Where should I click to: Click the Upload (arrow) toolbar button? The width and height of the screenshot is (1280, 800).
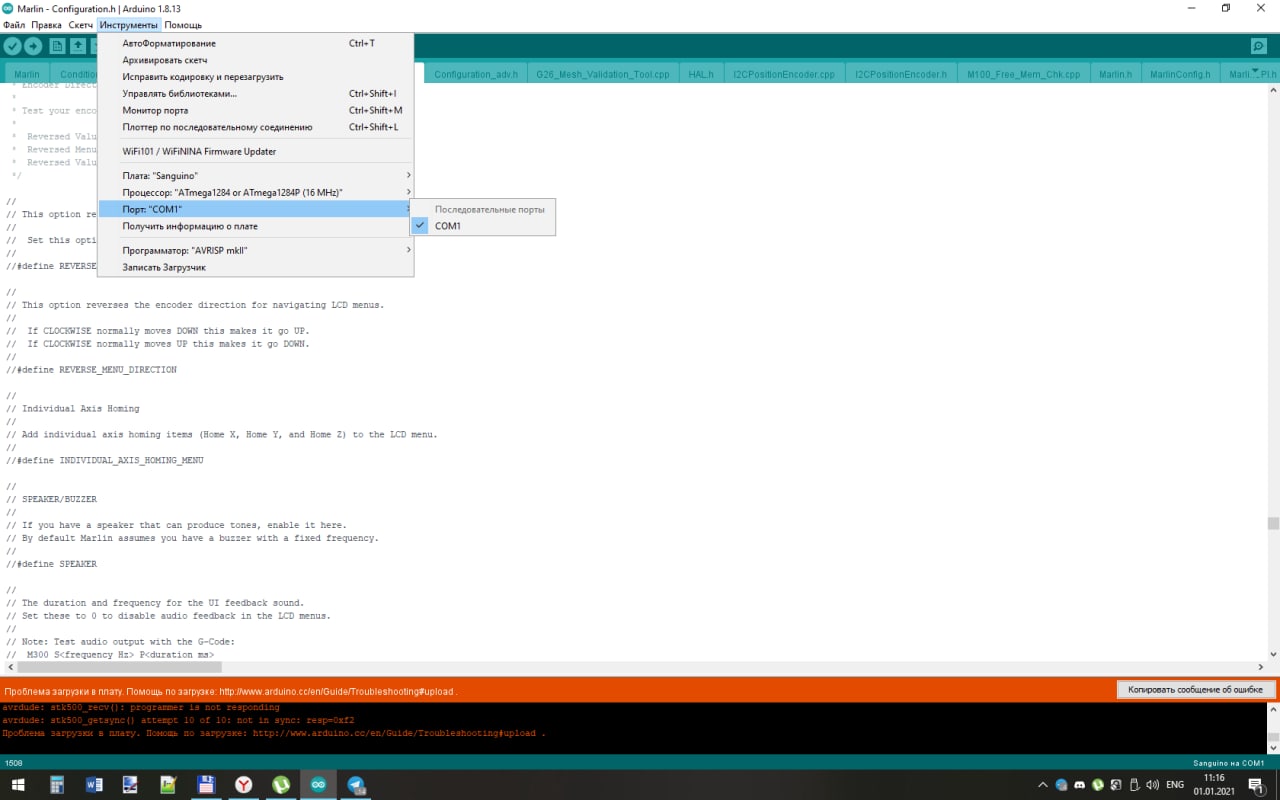34,46
